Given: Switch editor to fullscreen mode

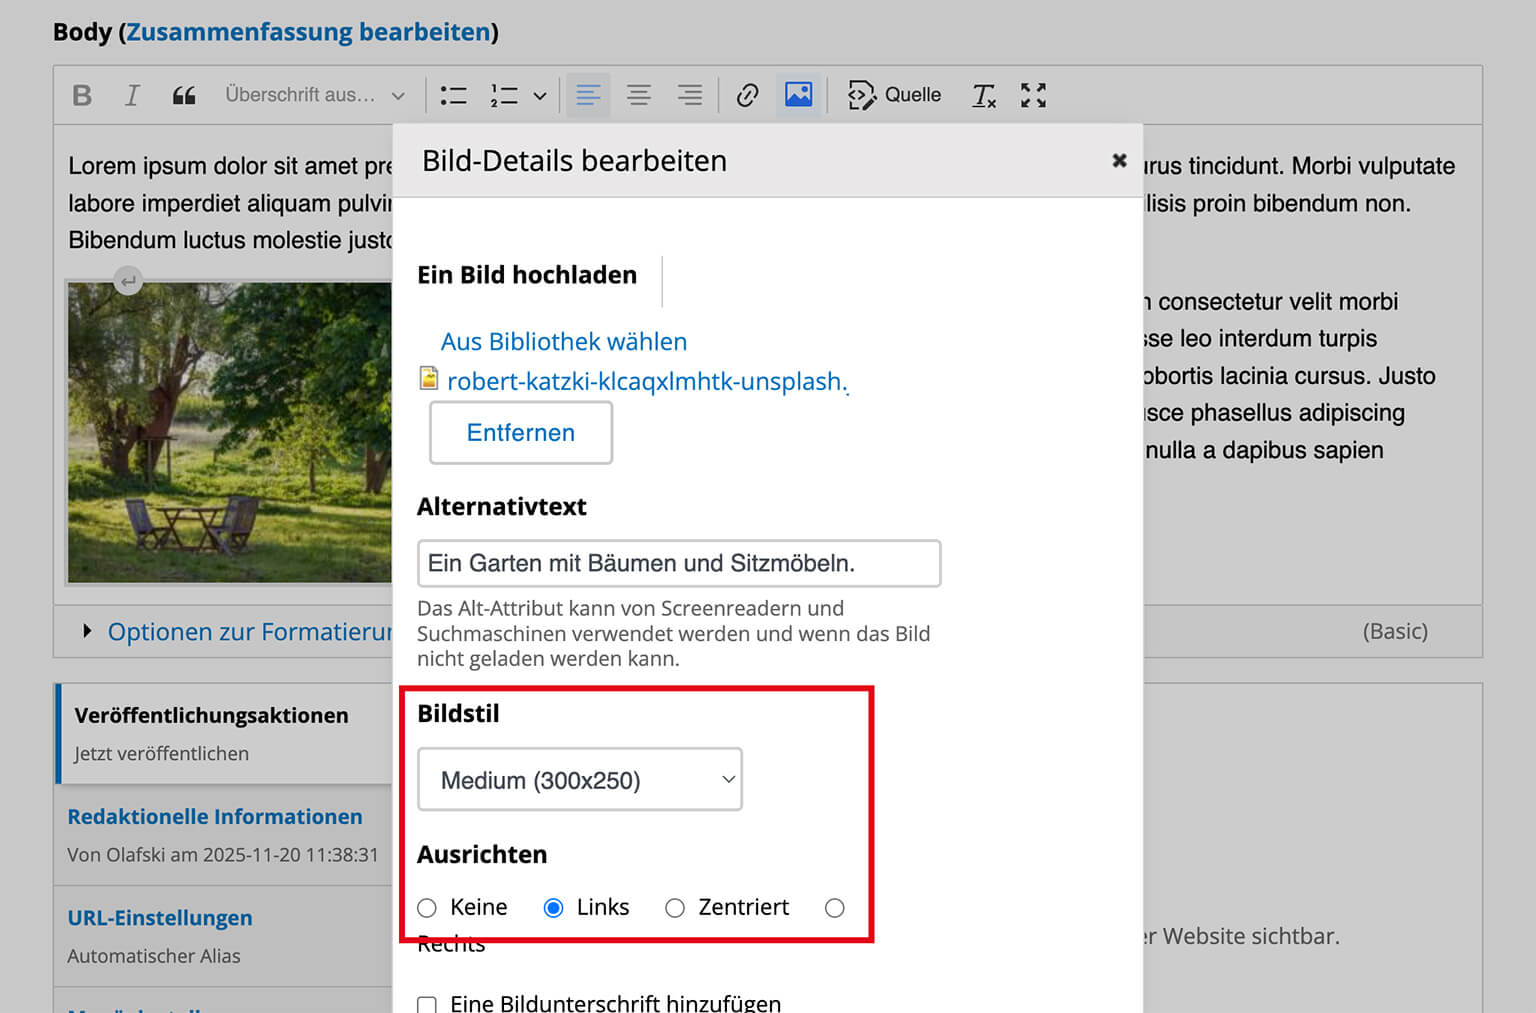Looking at the screenshot, I should 1033,95.
